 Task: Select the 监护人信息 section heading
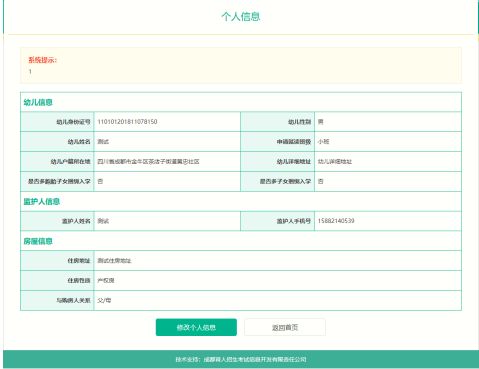click(42, 201)
